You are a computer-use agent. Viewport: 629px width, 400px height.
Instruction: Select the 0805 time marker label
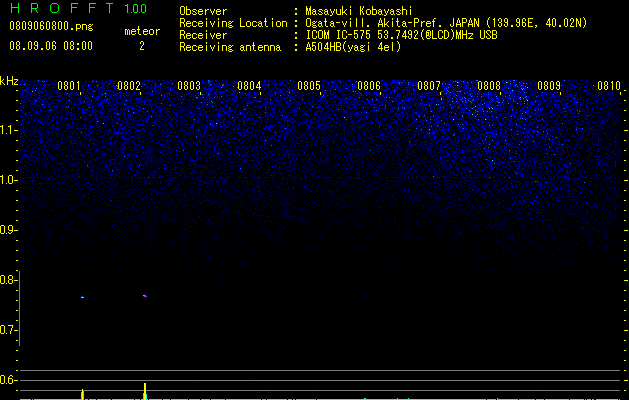[309, 86]
